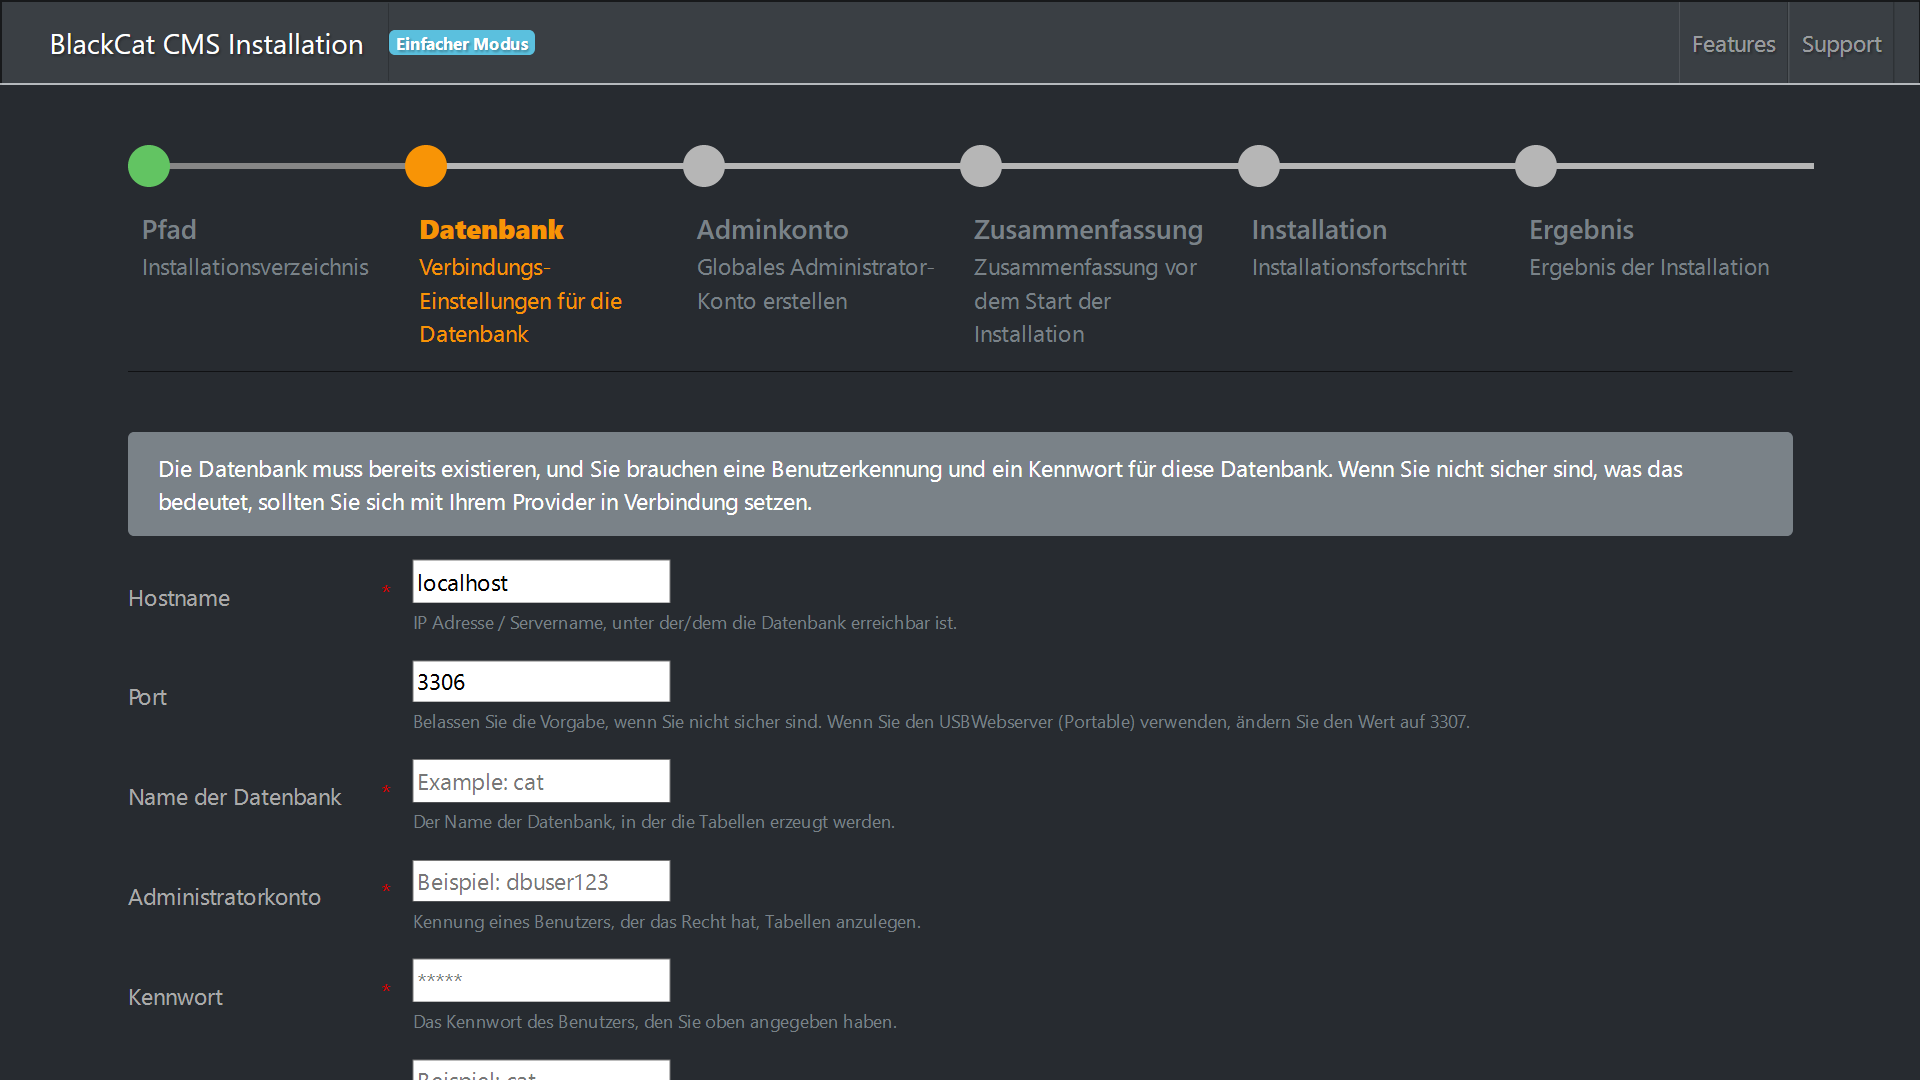This screenshot has height=1080, width=1920.
Task: Click the Hostname field containing localhost
Action: [x=541, y=582]
